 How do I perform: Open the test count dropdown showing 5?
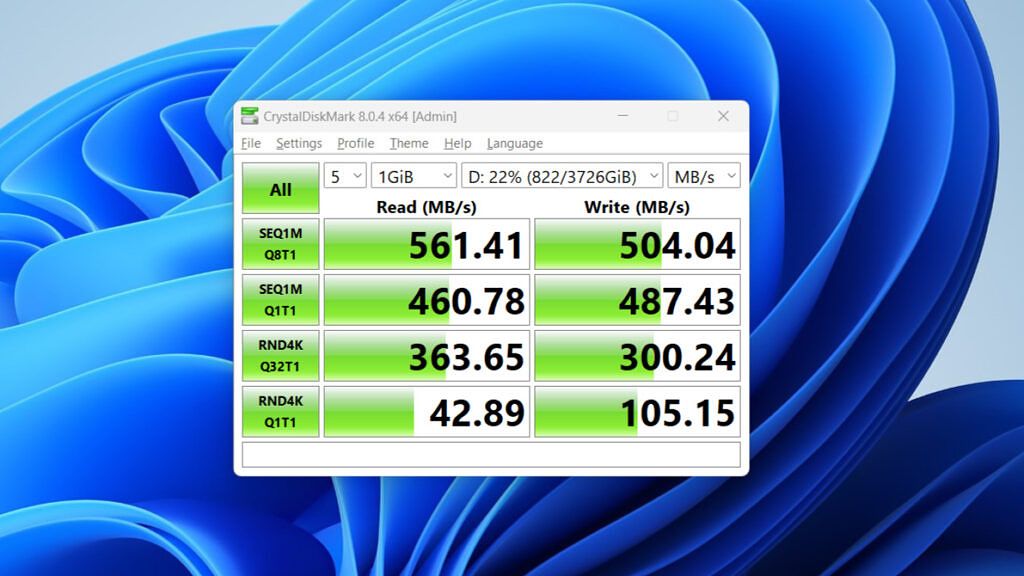pyautogui.click(x=344, y=175)
